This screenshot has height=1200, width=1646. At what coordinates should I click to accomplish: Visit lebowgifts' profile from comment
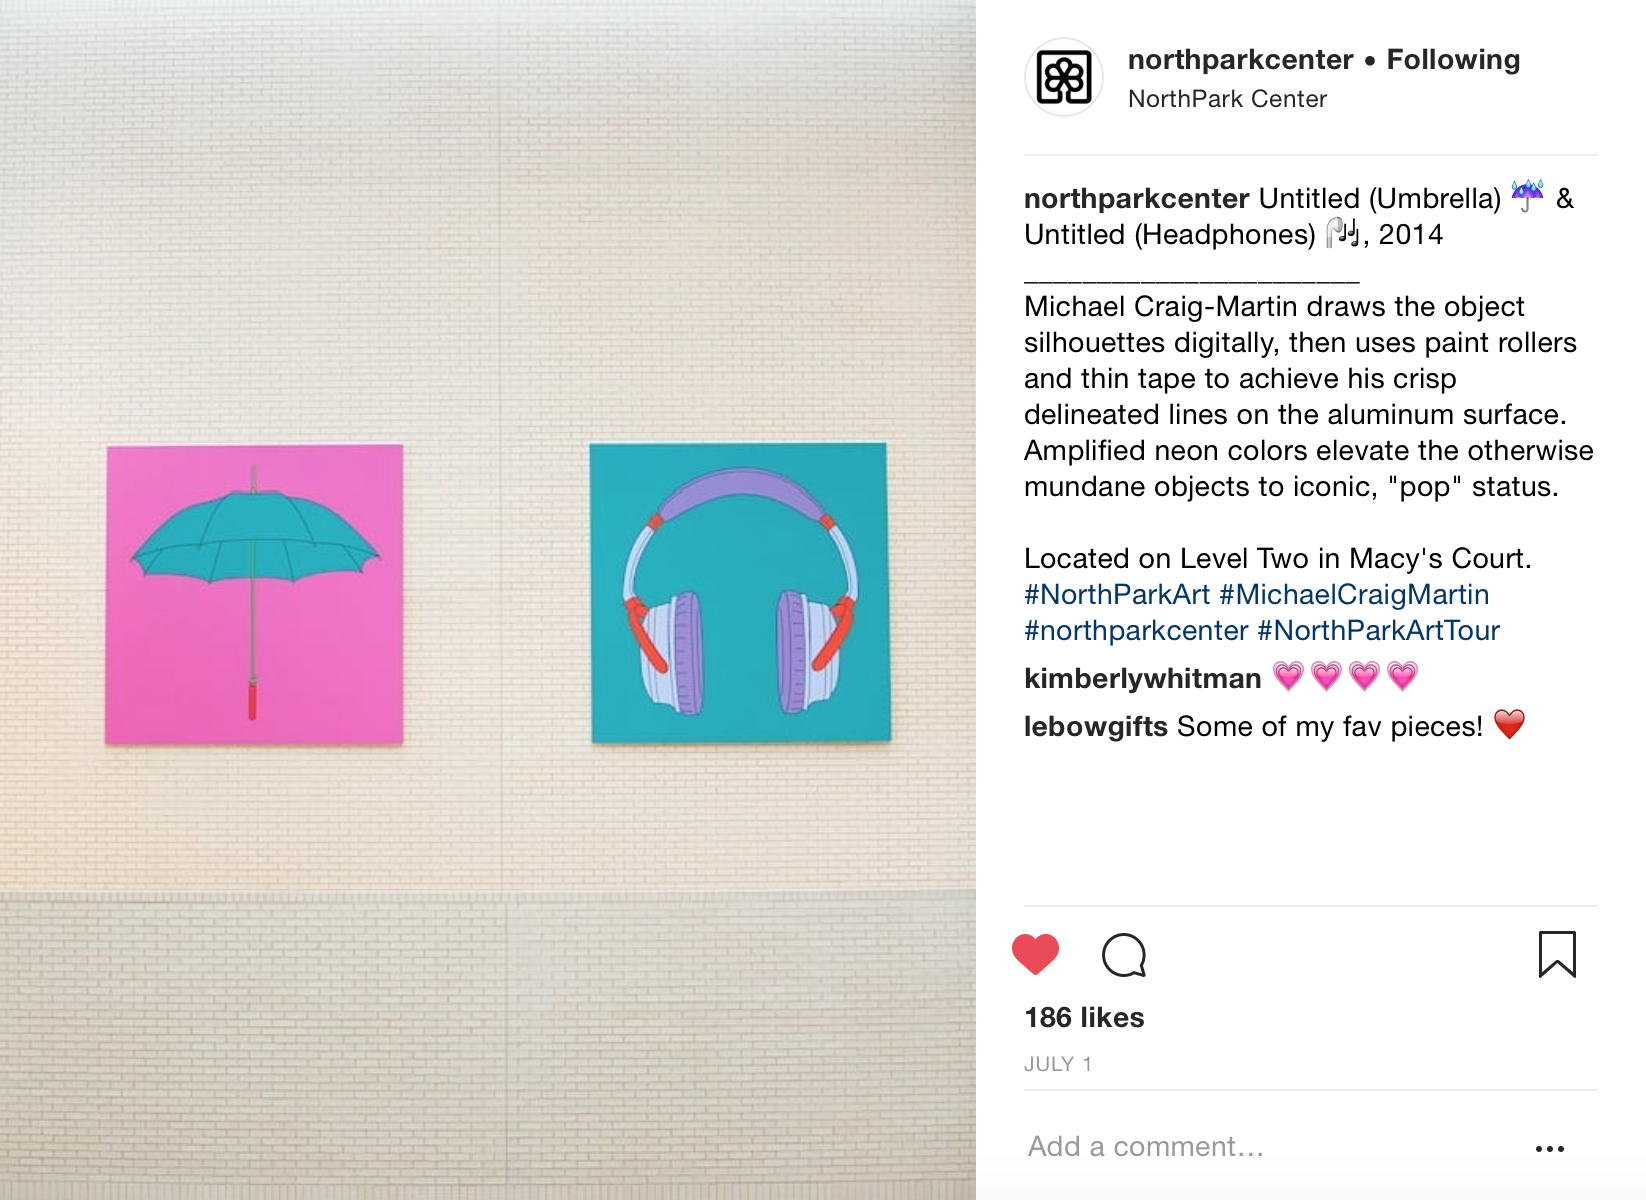click(1096, 727)
